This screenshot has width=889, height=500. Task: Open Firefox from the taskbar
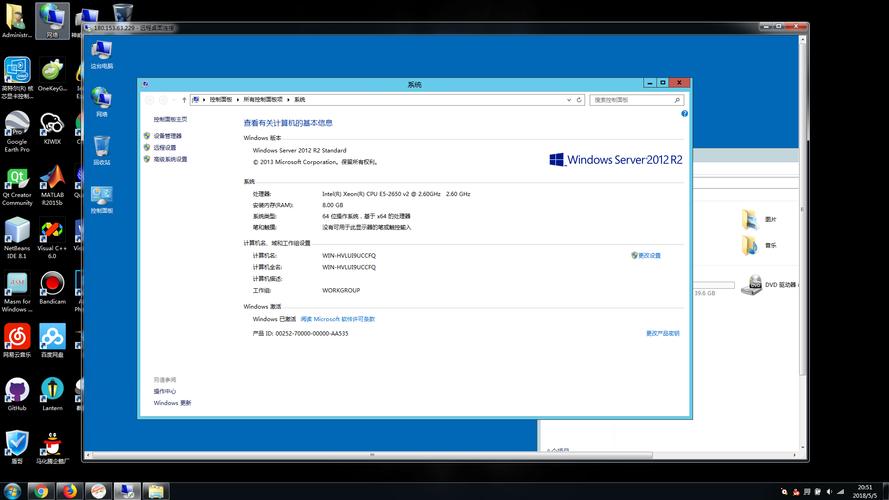(x=70, y=491)
